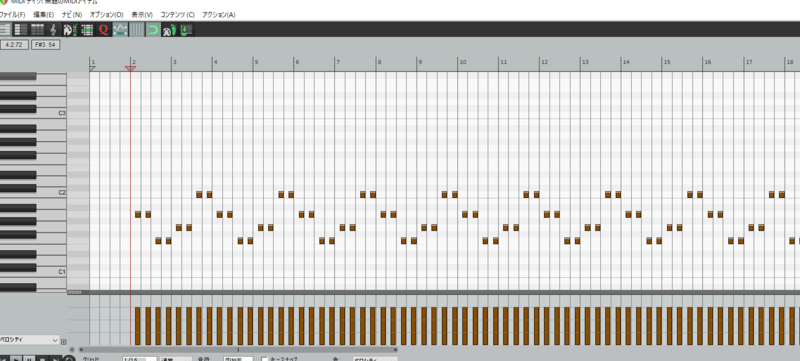This screenshot has width=800, height=361.
Task: Click the red playhead marker on ruler
Action: pos(131,68)
